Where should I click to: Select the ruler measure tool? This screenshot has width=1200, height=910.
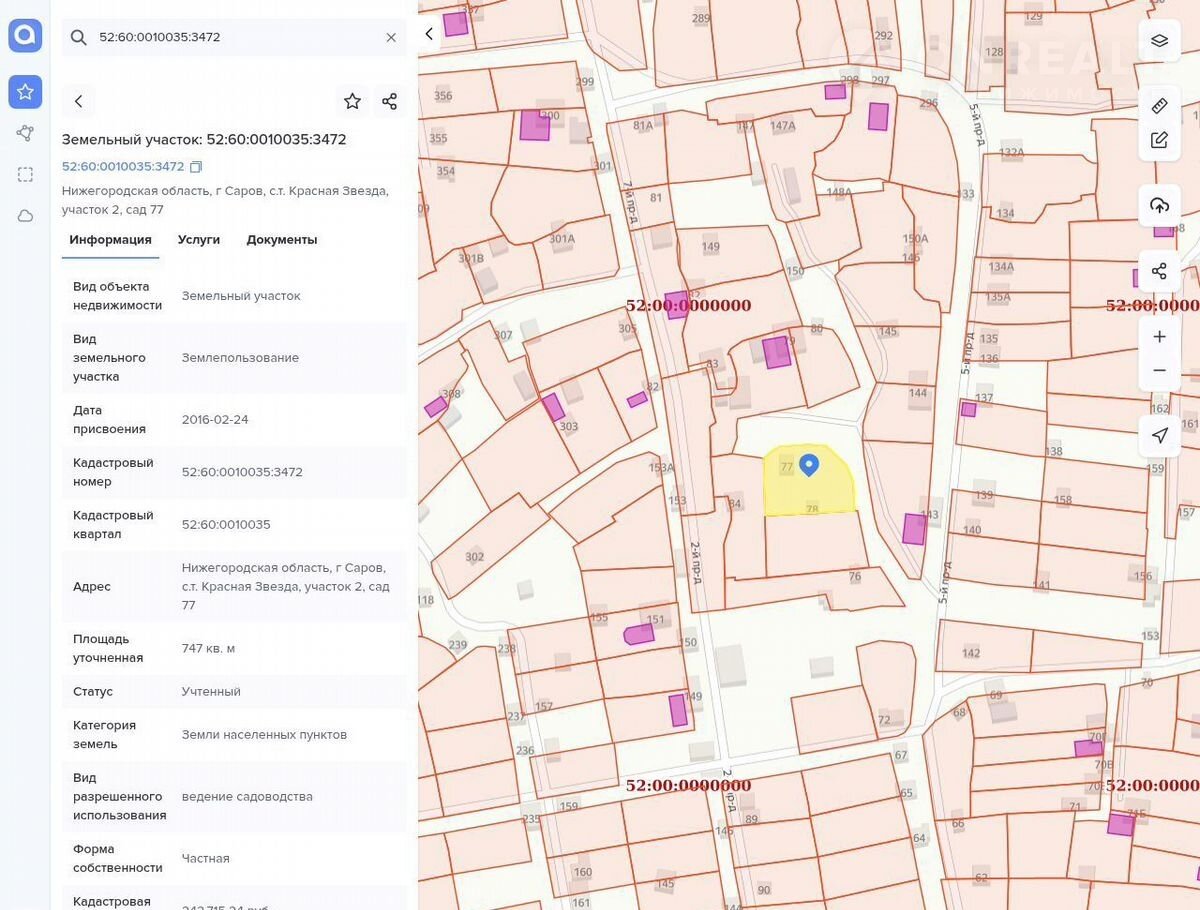1159,106
